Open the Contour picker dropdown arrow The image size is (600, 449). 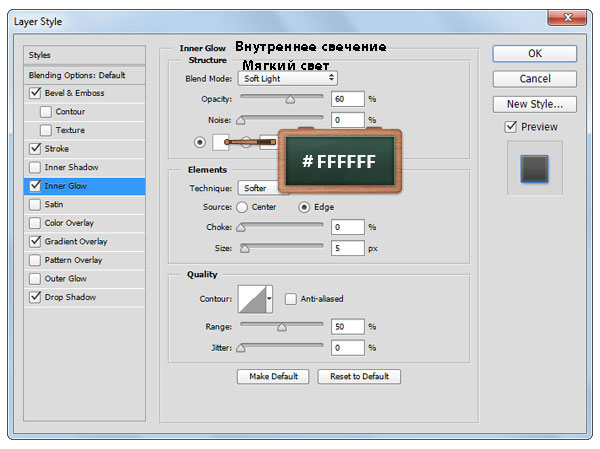[269, 299]
